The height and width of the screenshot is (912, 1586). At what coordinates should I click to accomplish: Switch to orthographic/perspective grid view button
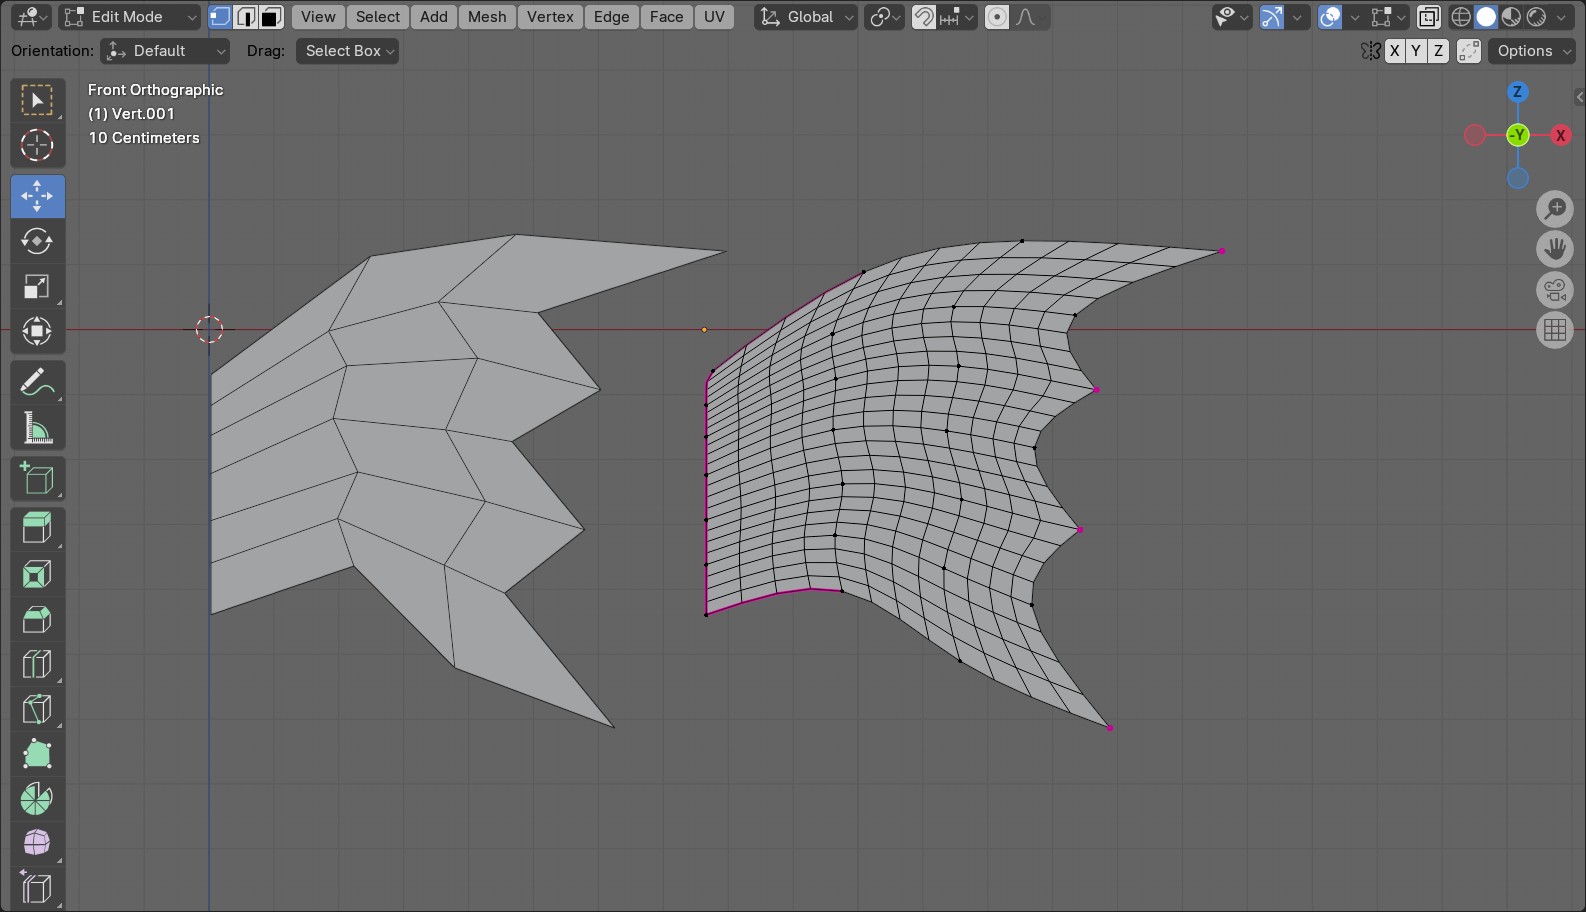[1555, 330]
